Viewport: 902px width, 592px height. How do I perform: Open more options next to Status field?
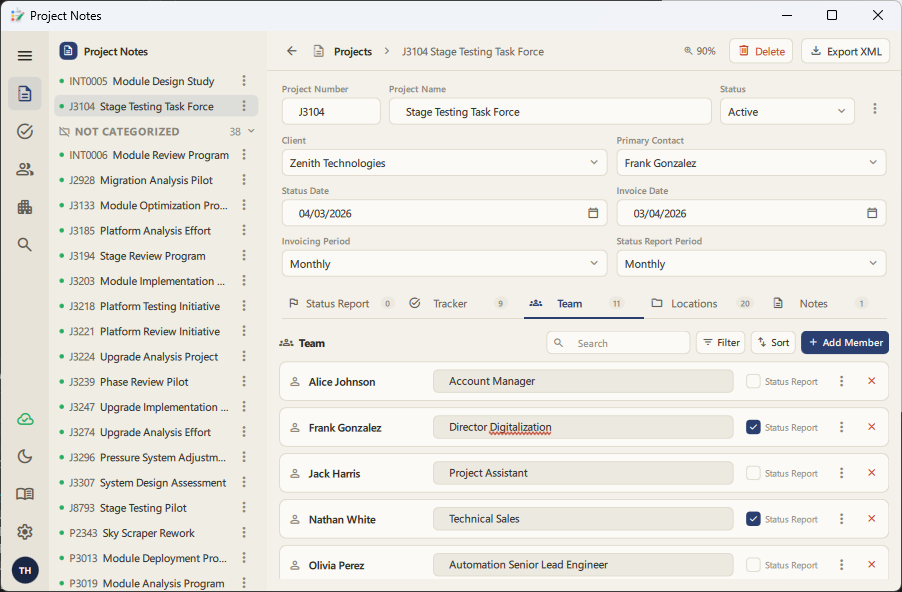(874, 108)
